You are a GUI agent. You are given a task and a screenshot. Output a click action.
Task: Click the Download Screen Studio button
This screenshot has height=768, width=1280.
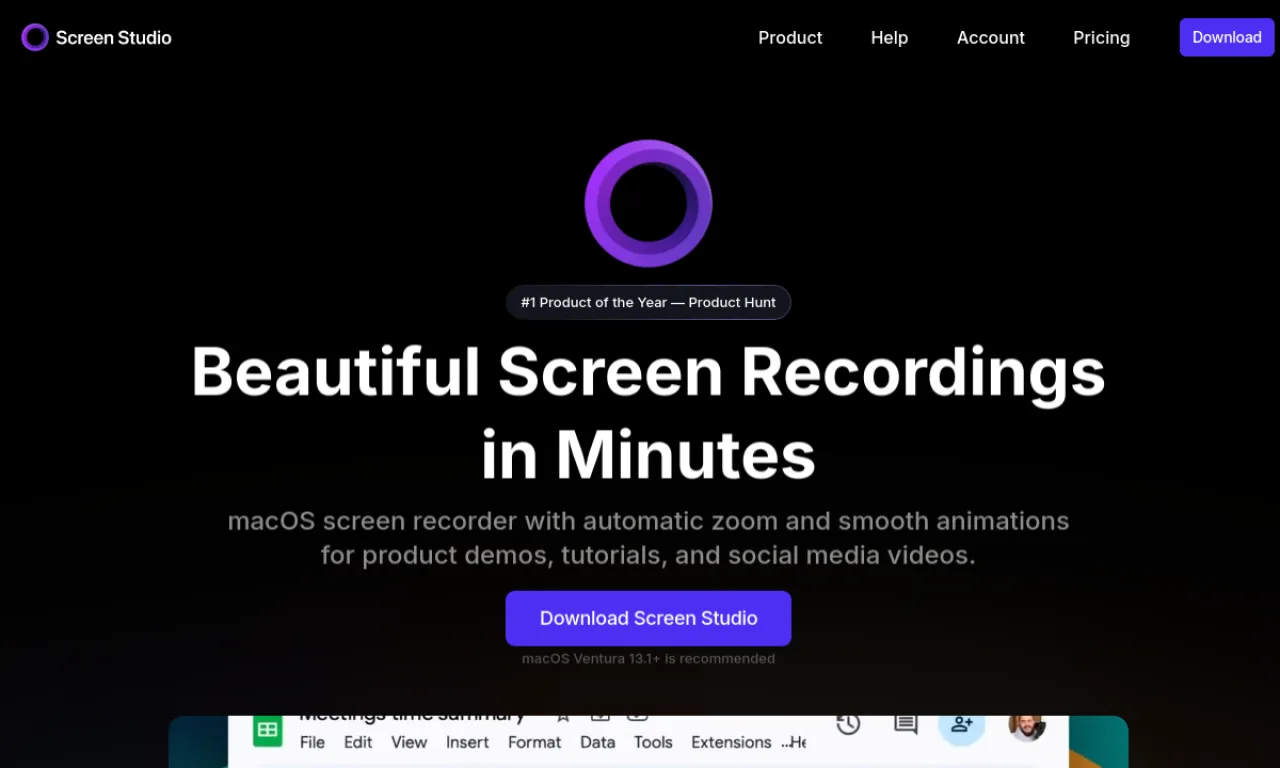648,618
